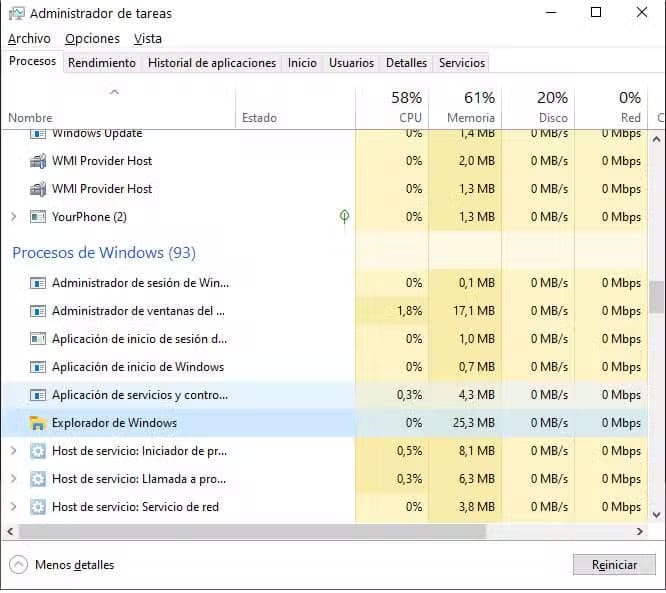Click Administrador de ventanas icon
This screenshot has width=666, height=593.
pos(38,311)
